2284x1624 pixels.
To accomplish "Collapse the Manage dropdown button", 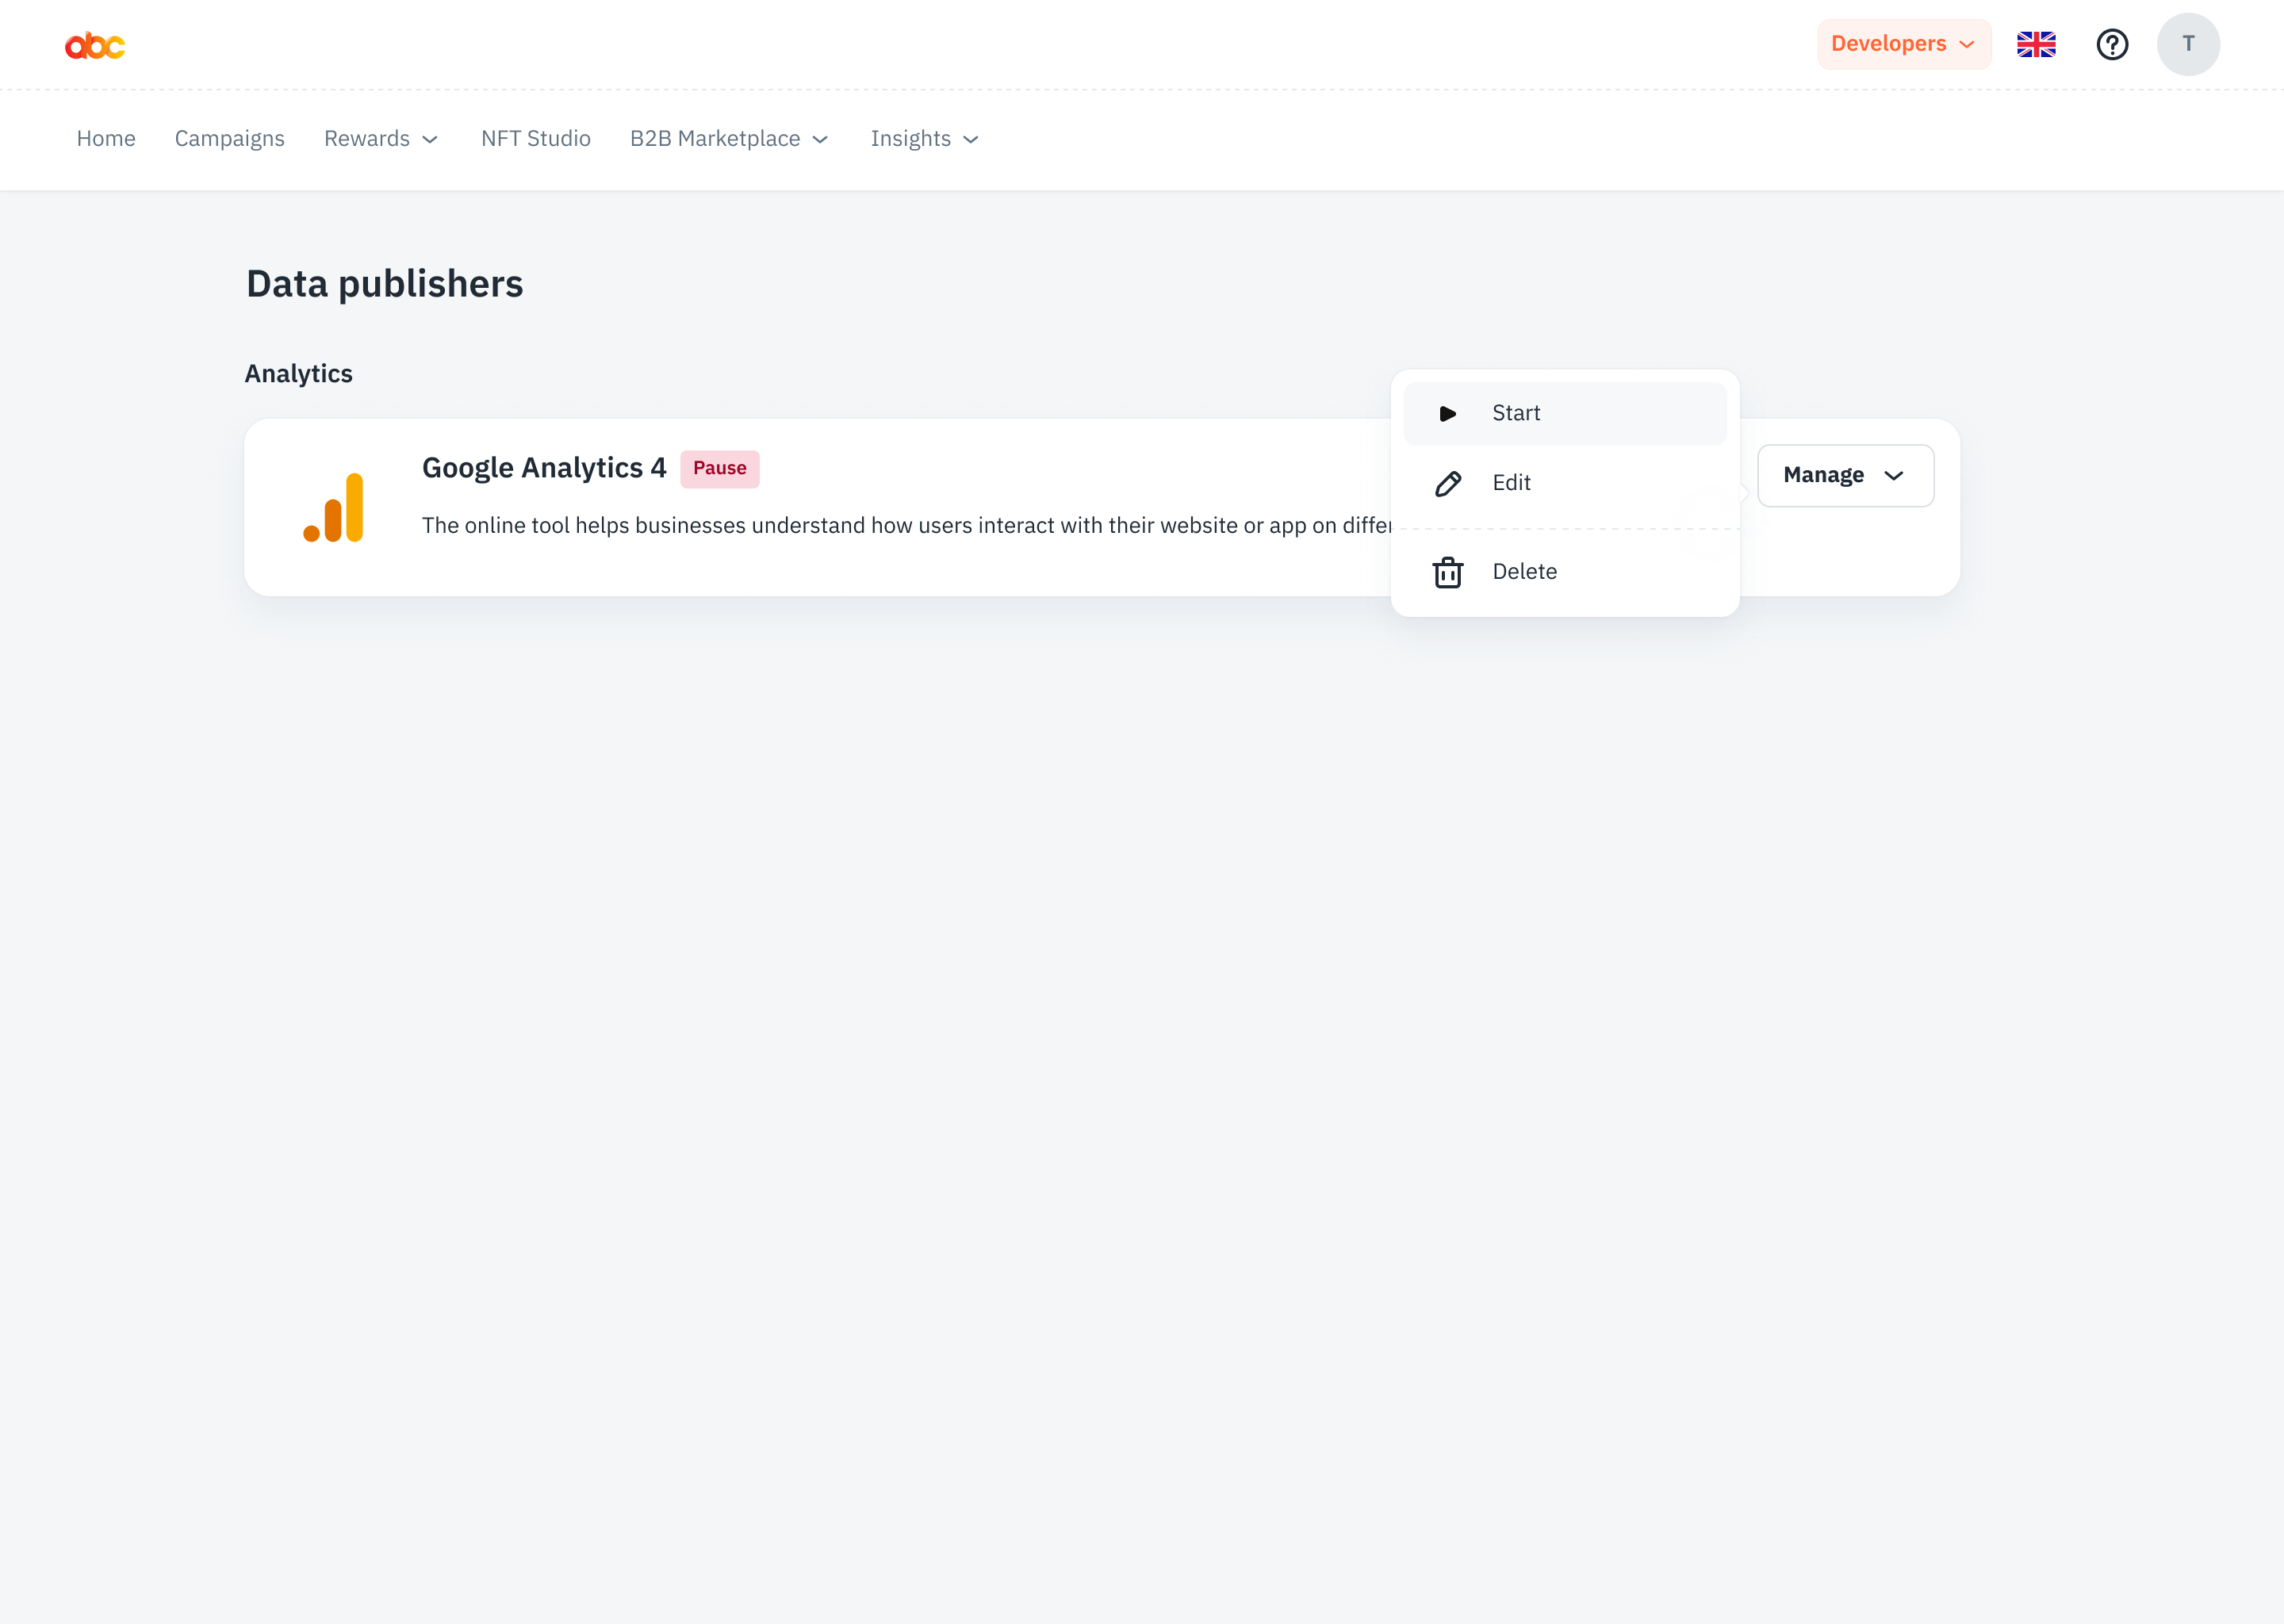I will [1845, 476].
